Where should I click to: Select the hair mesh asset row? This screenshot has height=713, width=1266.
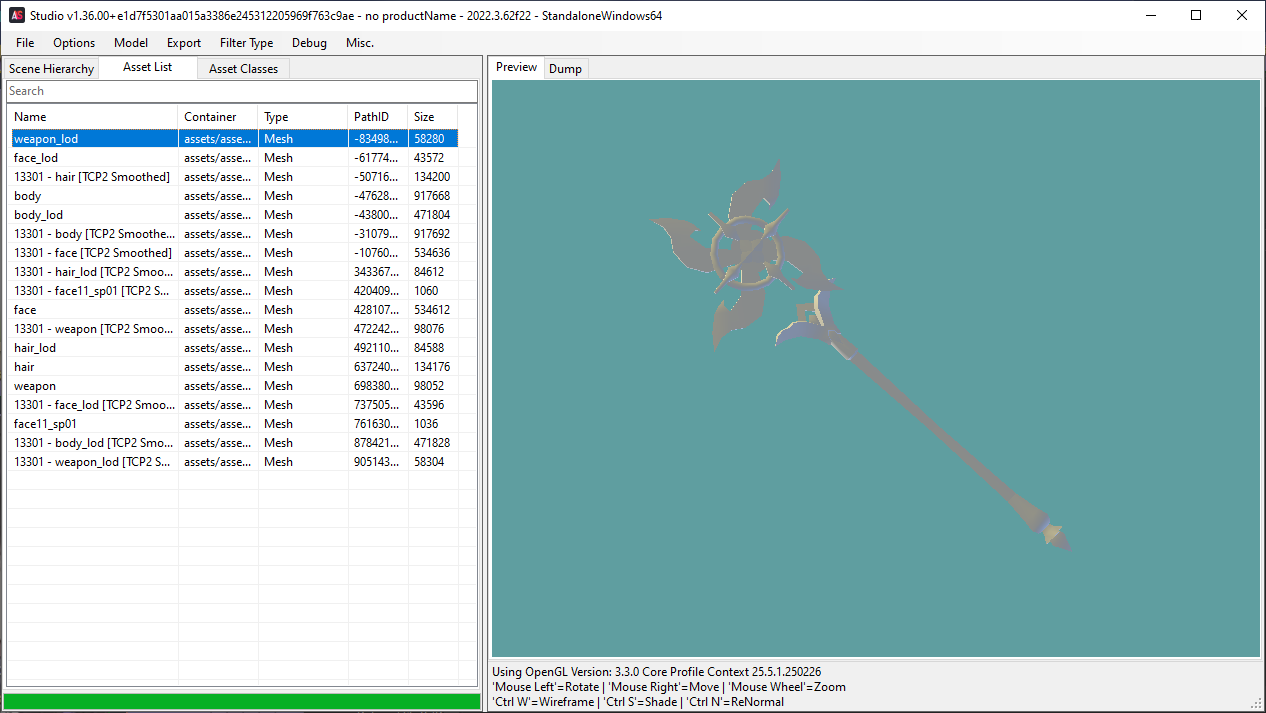(234, 367)
